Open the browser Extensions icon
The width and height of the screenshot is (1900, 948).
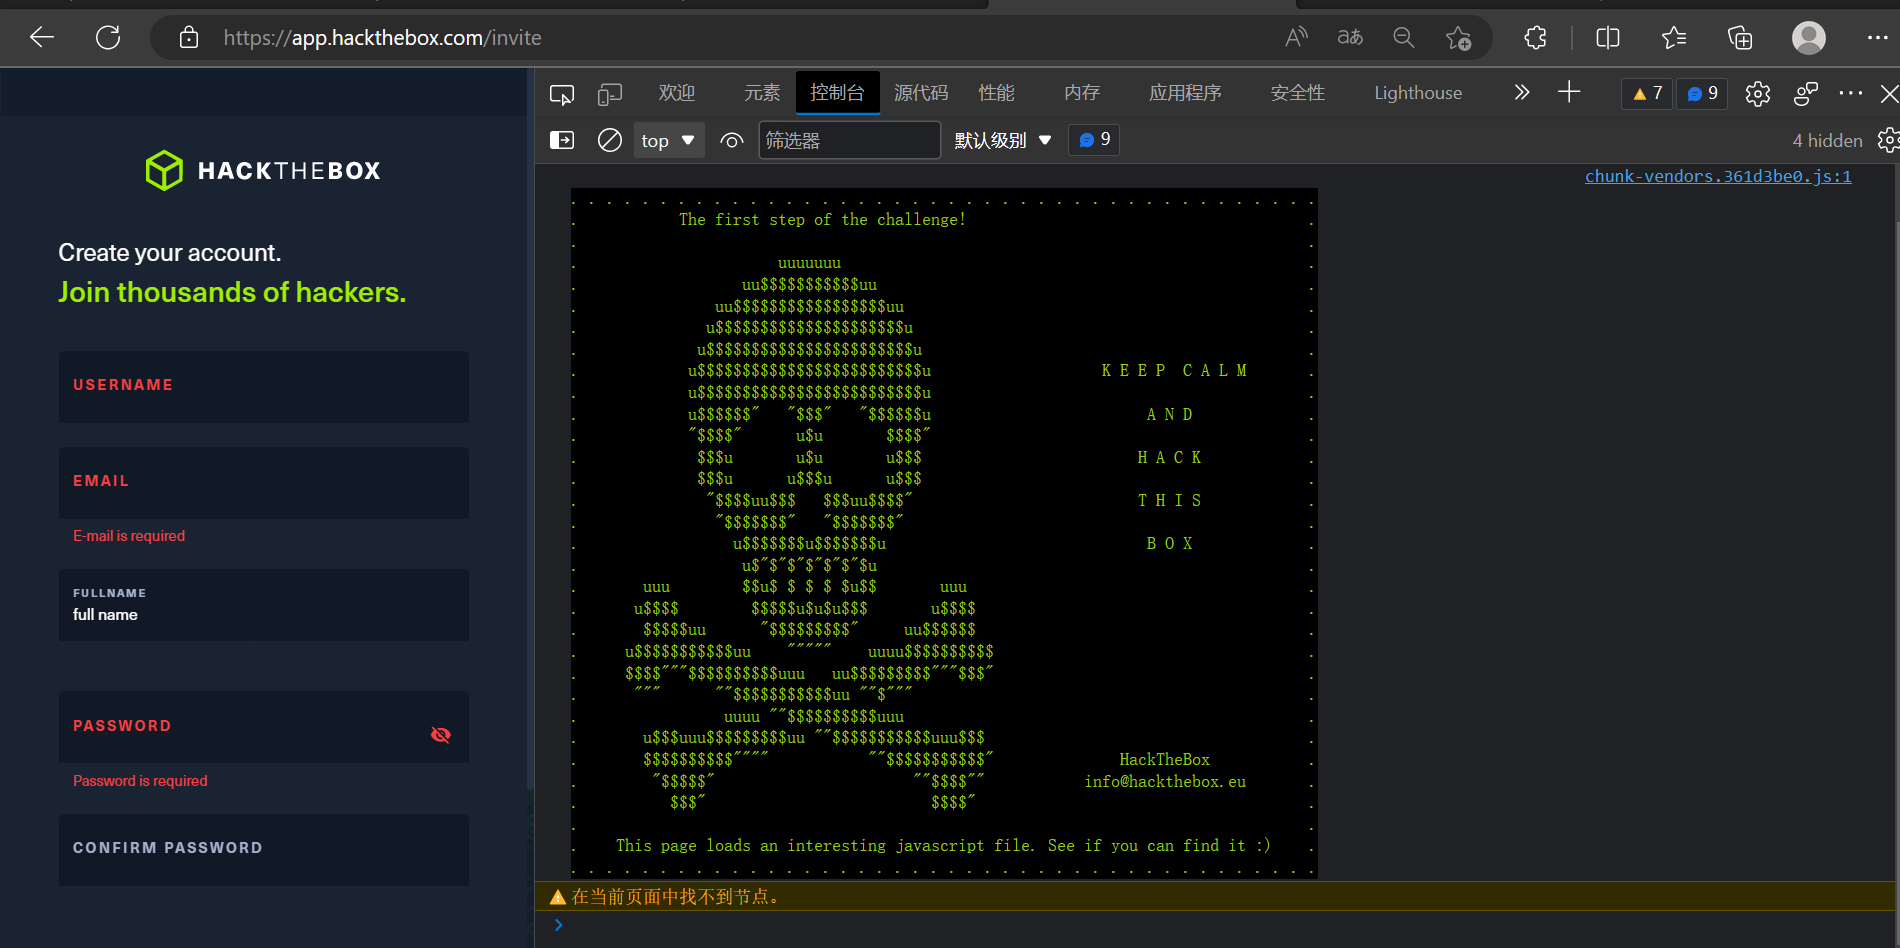(1535, 37)
